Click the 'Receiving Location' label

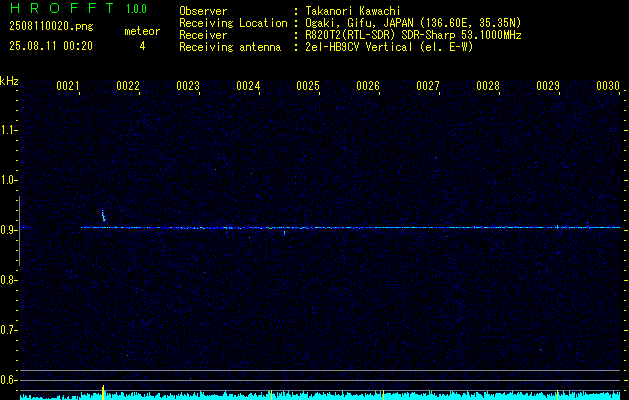tap(233, 23)
